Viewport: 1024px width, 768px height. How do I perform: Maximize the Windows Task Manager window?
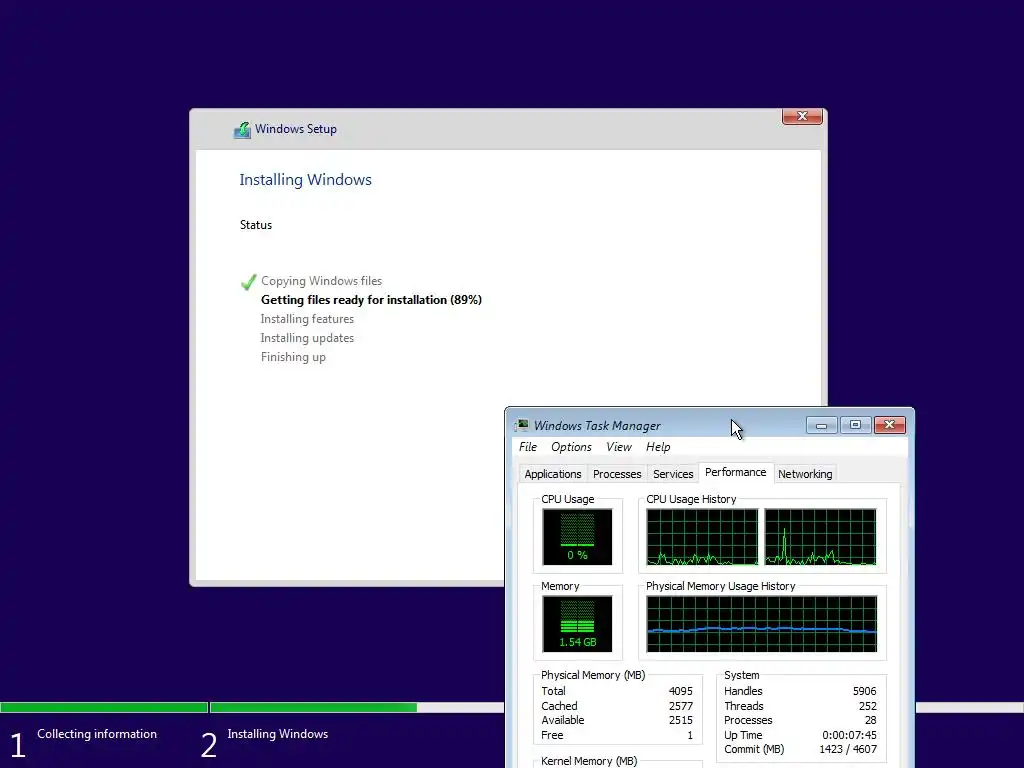coord(855,425)
